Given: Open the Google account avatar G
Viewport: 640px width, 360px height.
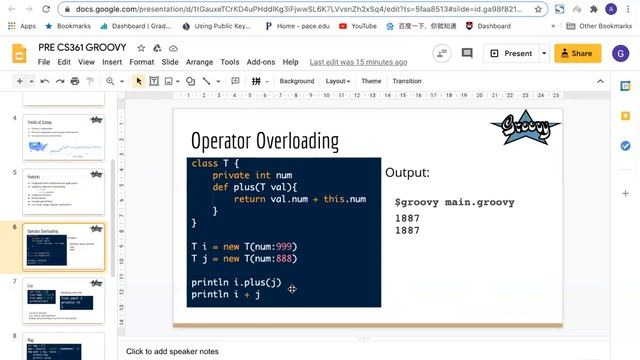Looking at the screenshot, I should coord(620,53).
